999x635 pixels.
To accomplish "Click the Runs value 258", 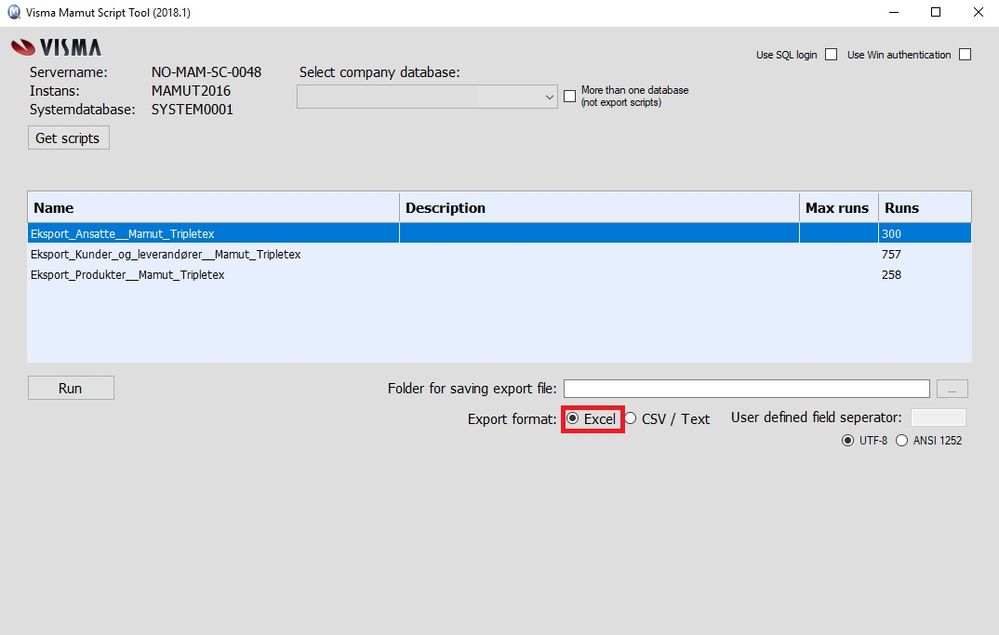I will (x=891, y=275).
